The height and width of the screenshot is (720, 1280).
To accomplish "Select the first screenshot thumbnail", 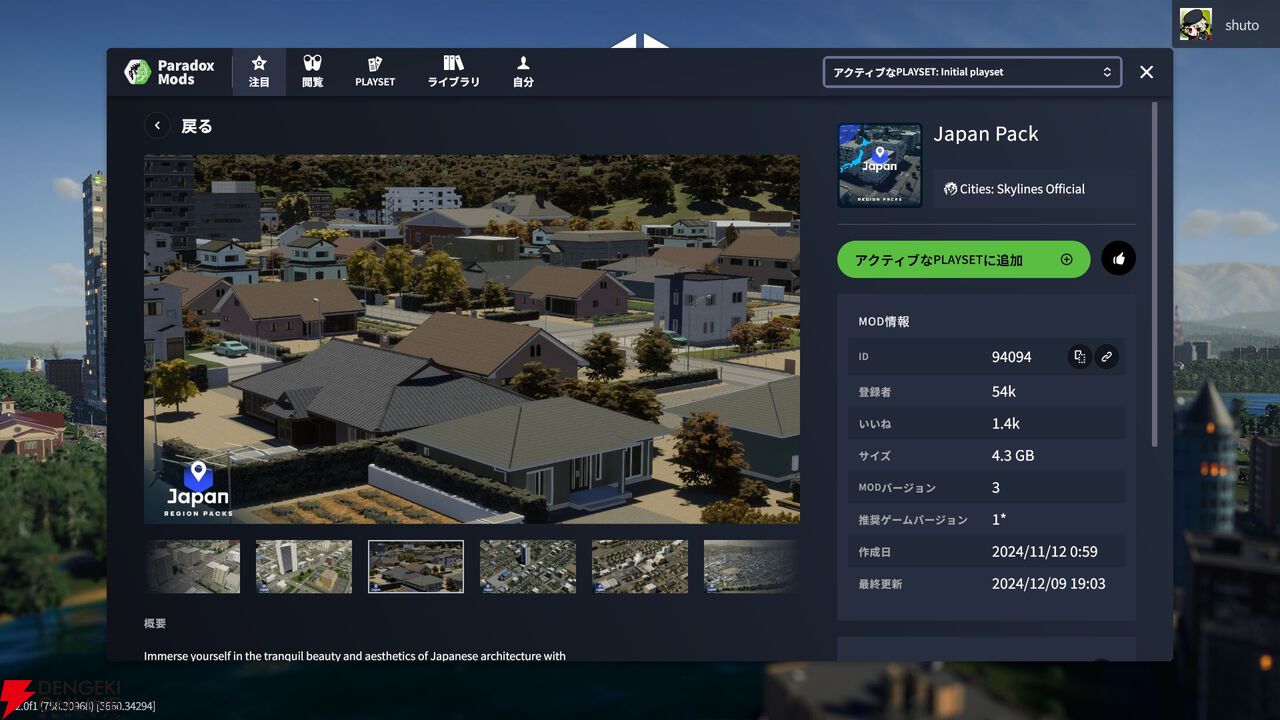I will (194, 567).
